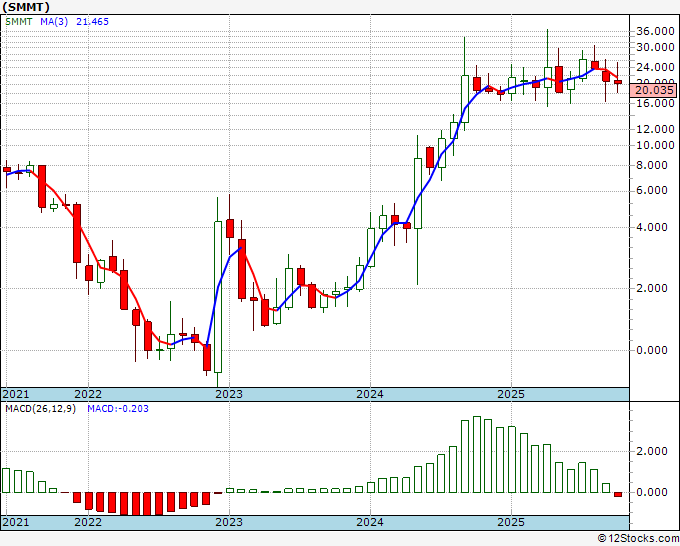
Task: Click 2022 on the price chart timeline
Action: [88, 394]
